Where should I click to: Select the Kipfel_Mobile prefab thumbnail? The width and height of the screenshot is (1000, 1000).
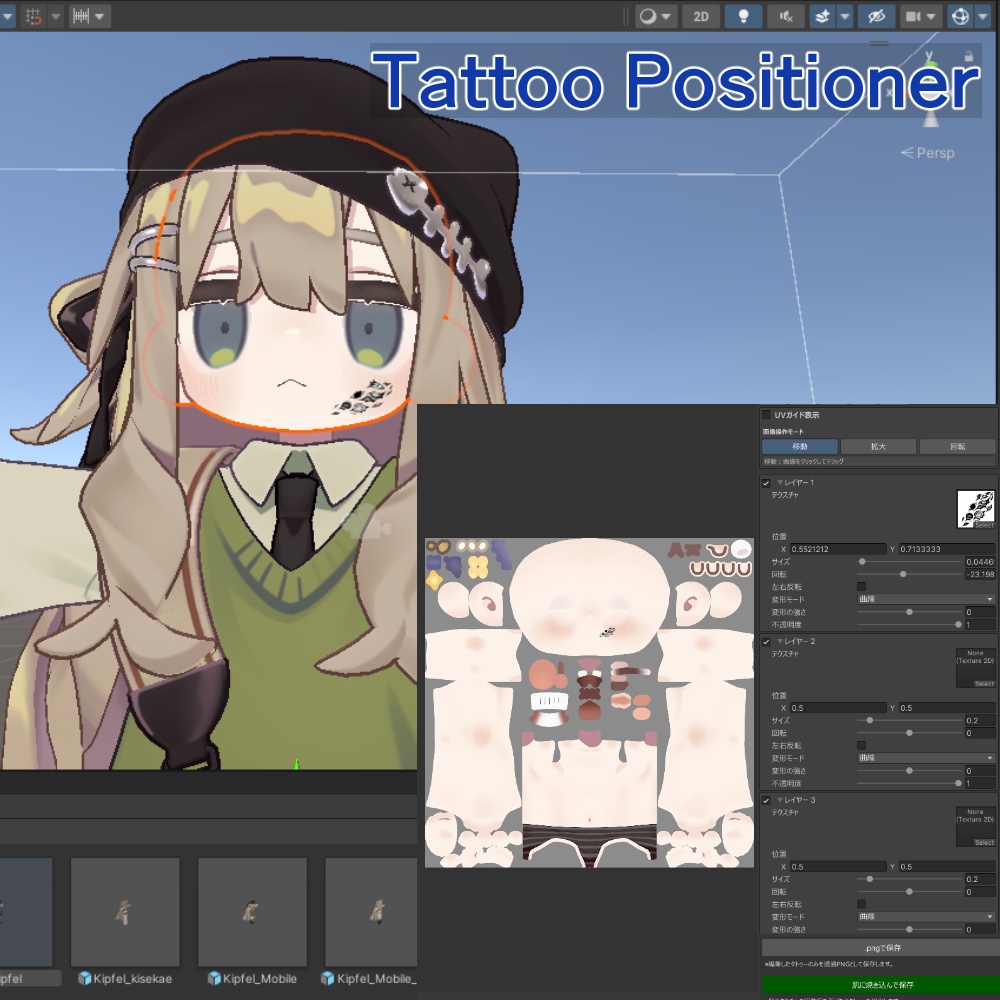point(252,911)
